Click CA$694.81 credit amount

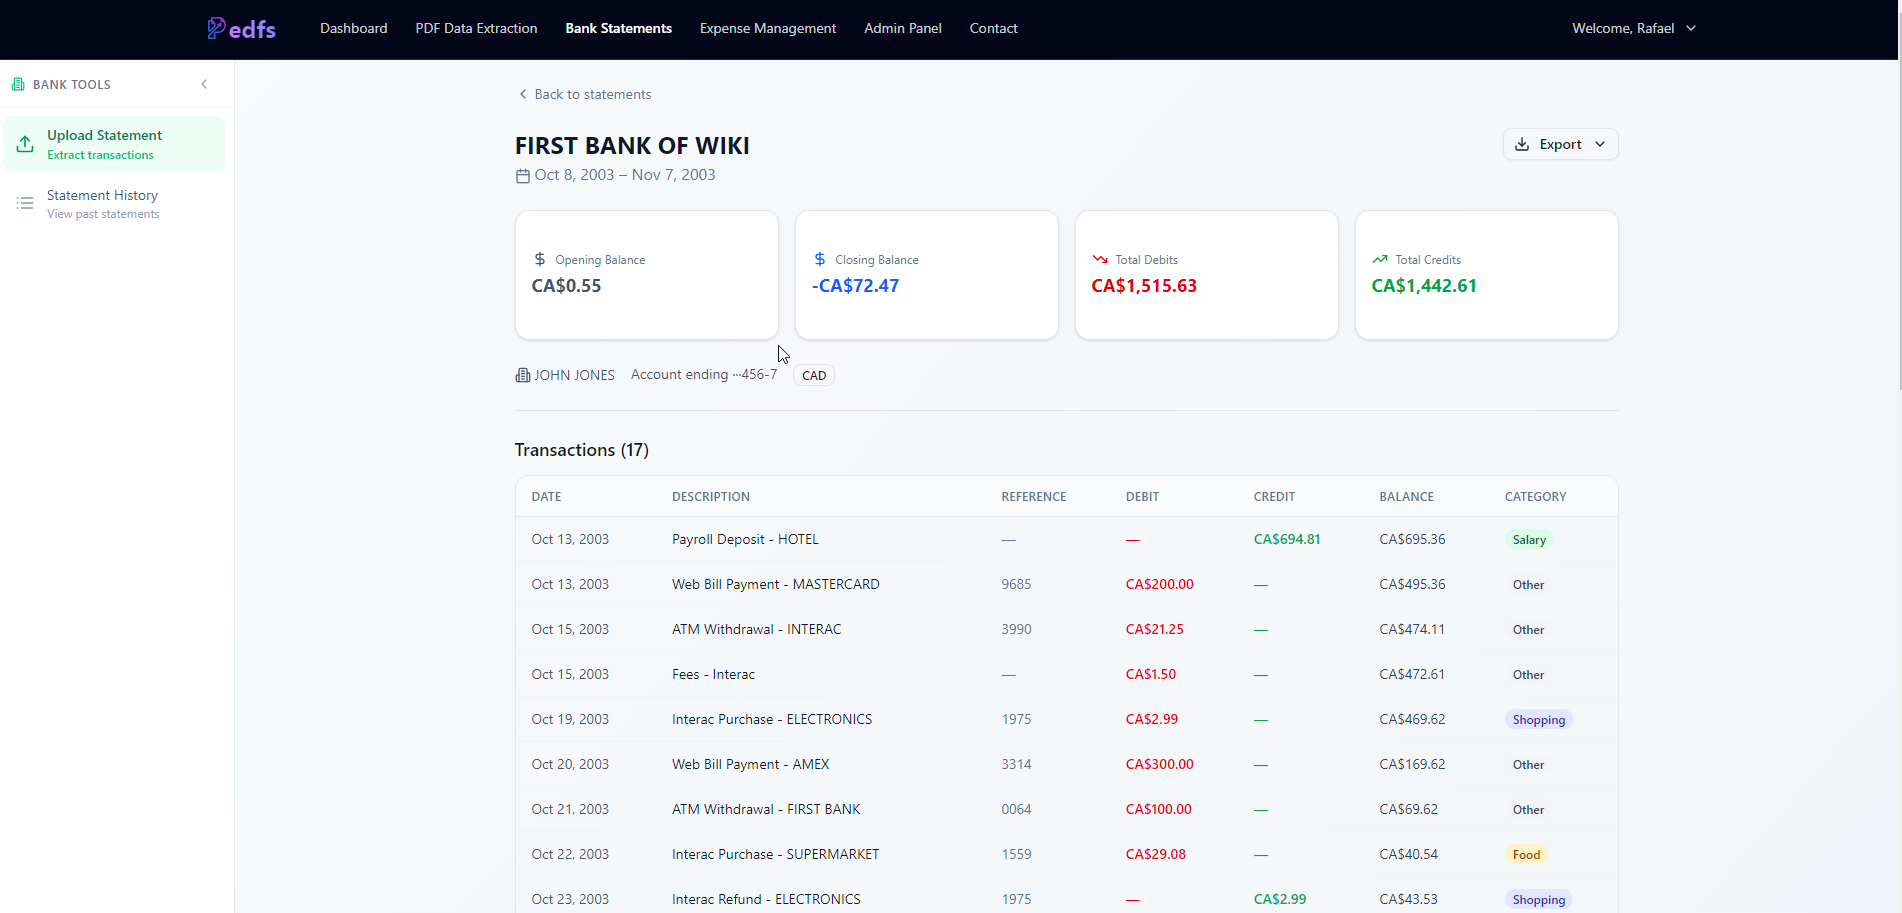click(1287, 539)
